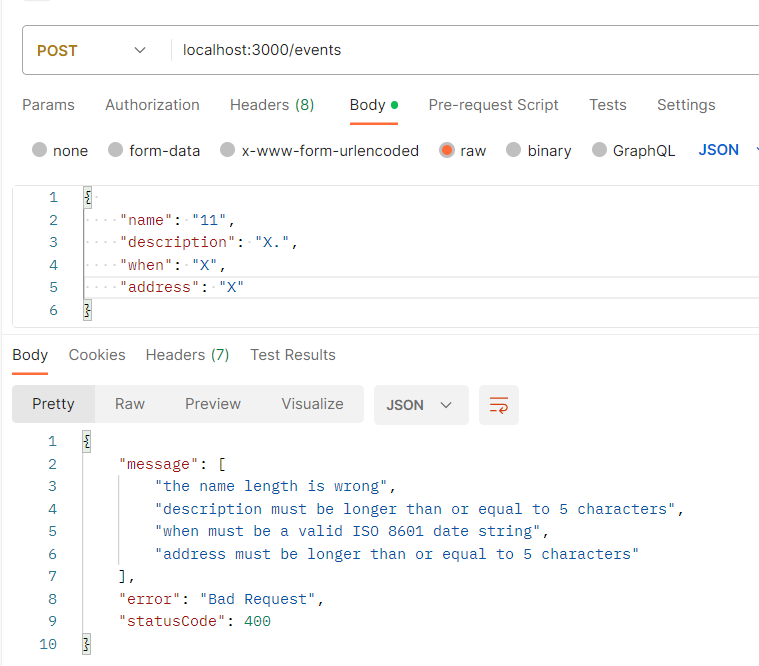
Task: Select the none body type radio button
Action: (40, 150)
